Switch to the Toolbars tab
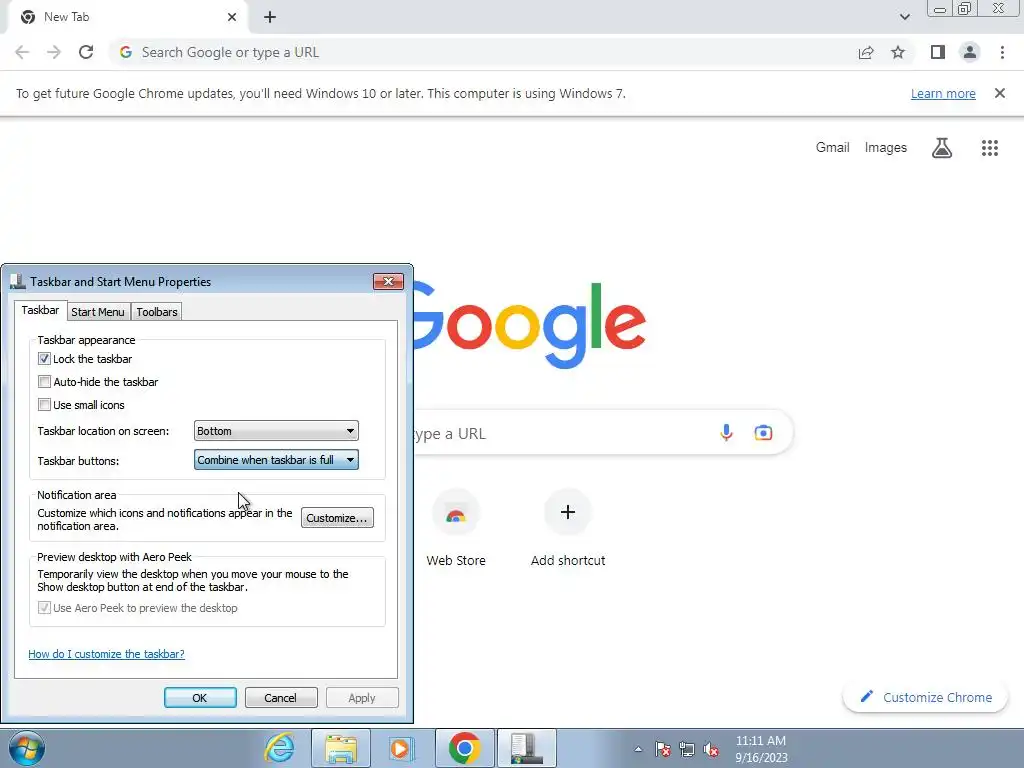Image resolution: width=1024 pixels, height=768 pixels. (x=157, y=312)
